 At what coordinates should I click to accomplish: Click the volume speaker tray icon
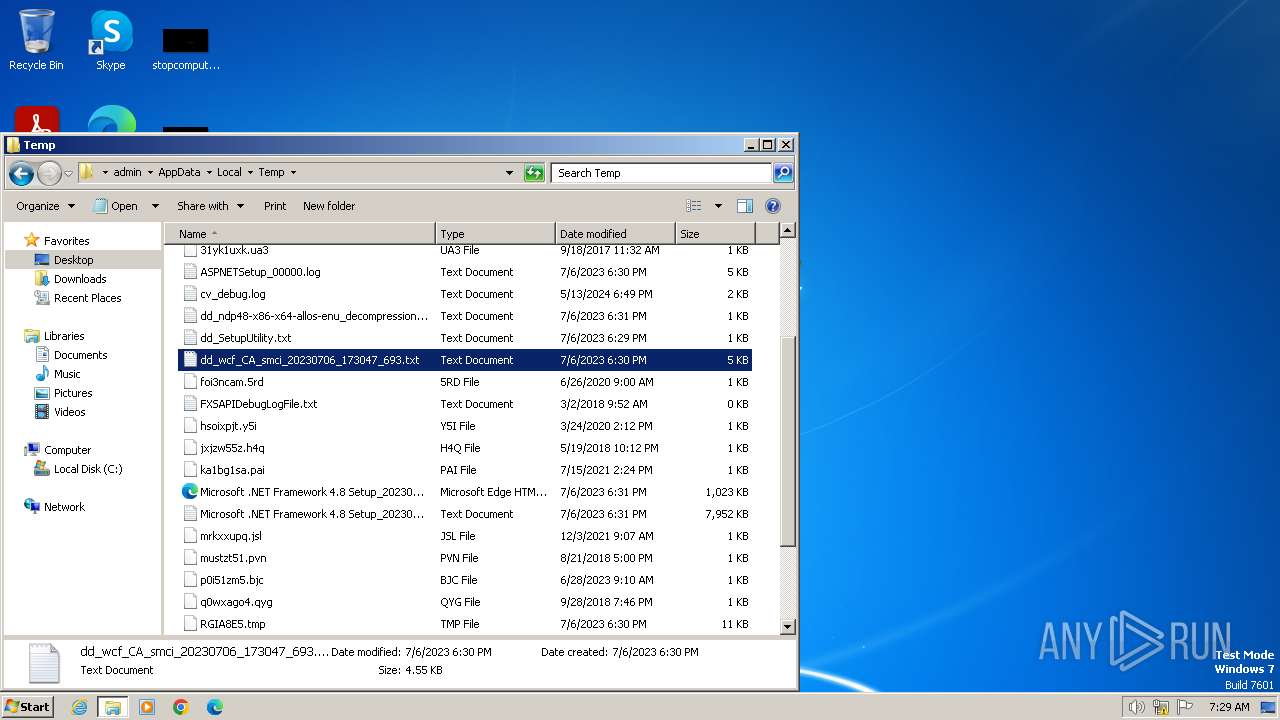pyautogui.click(x=1136, y=707)
